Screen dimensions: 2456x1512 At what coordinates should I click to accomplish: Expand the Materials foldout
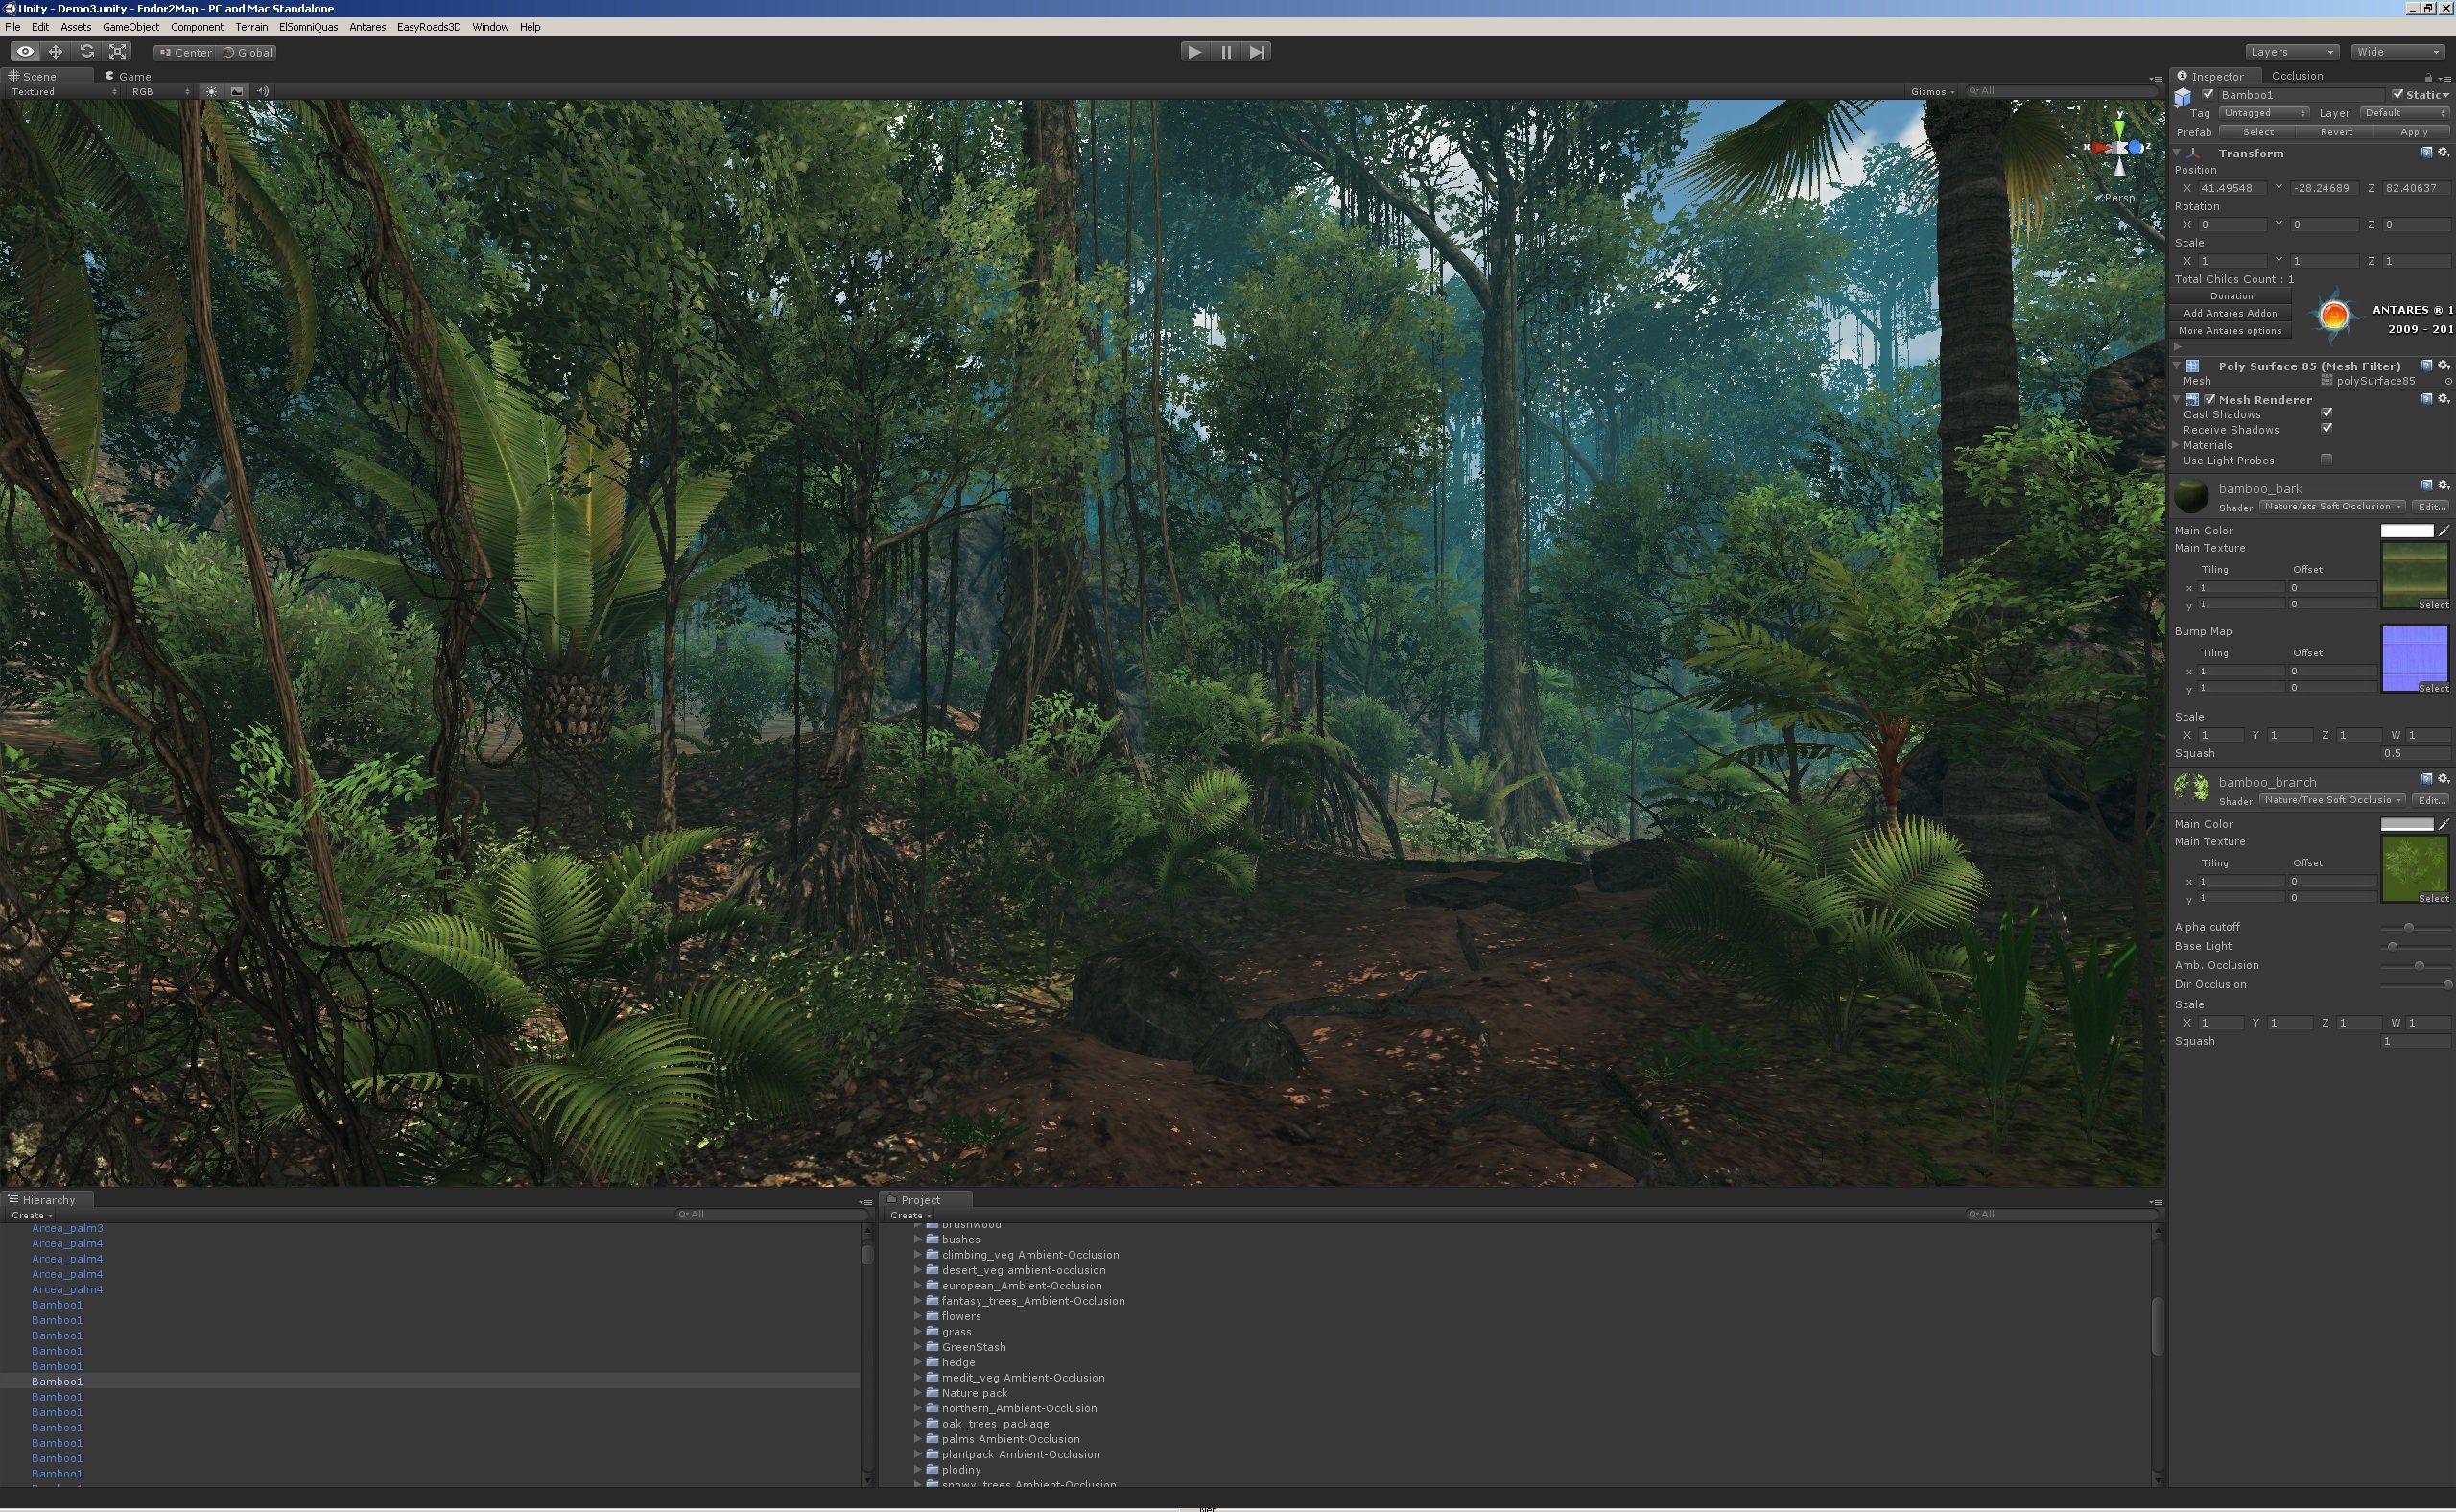point(2177,445)
